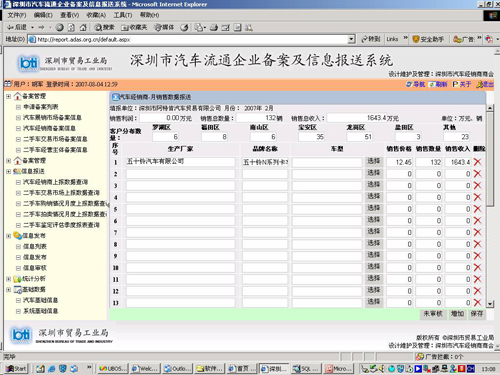
Task: Click the 未审核 button
Action: click(x=433, y=314)
